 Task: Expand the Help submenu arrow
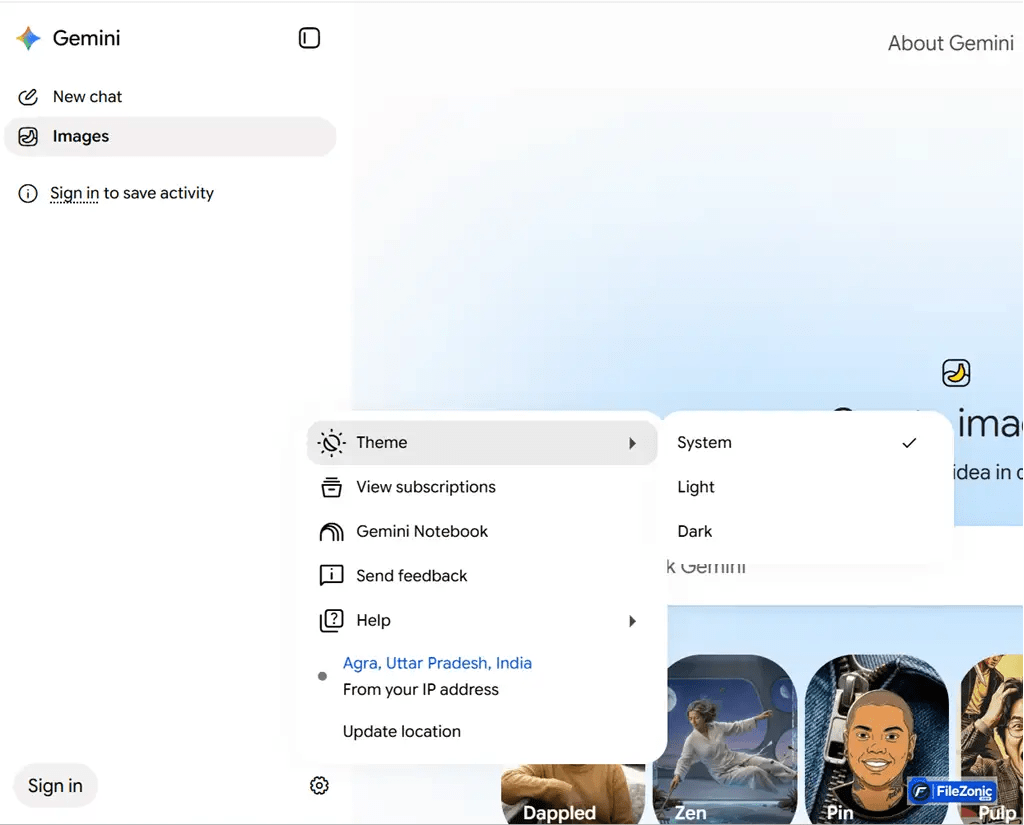click(632, 621)
